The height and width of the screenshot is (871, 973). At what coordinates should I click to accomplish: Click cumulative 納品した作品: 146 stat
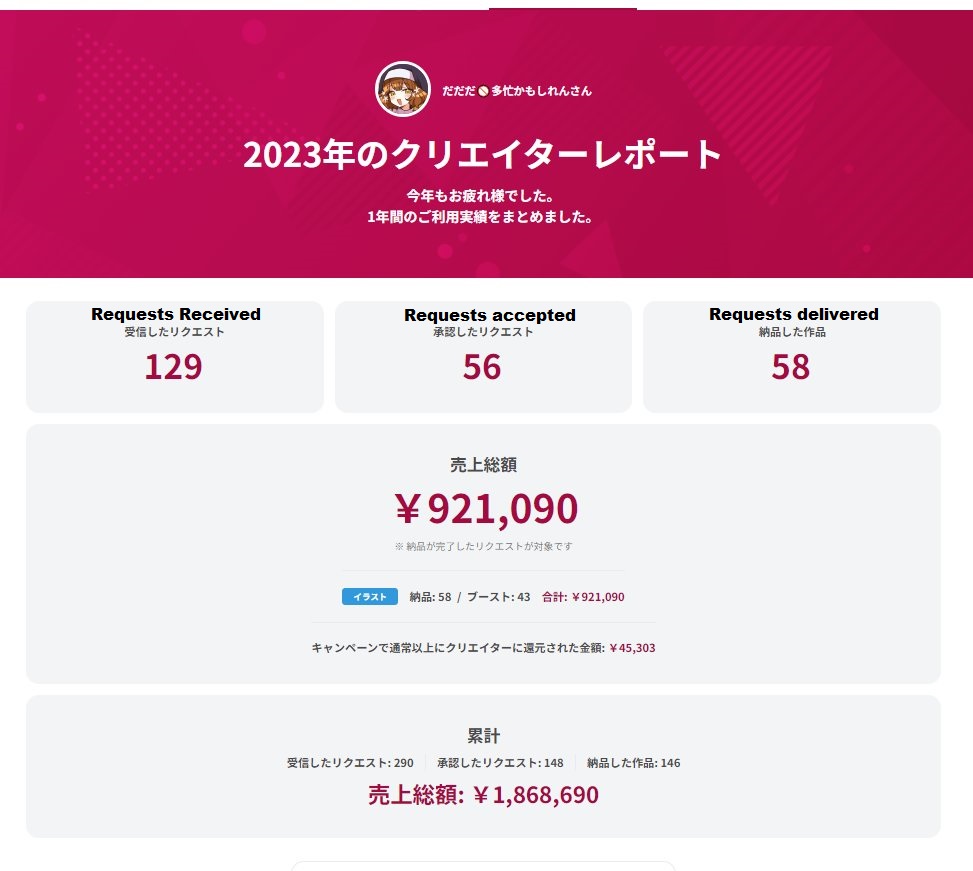(634, 762)
